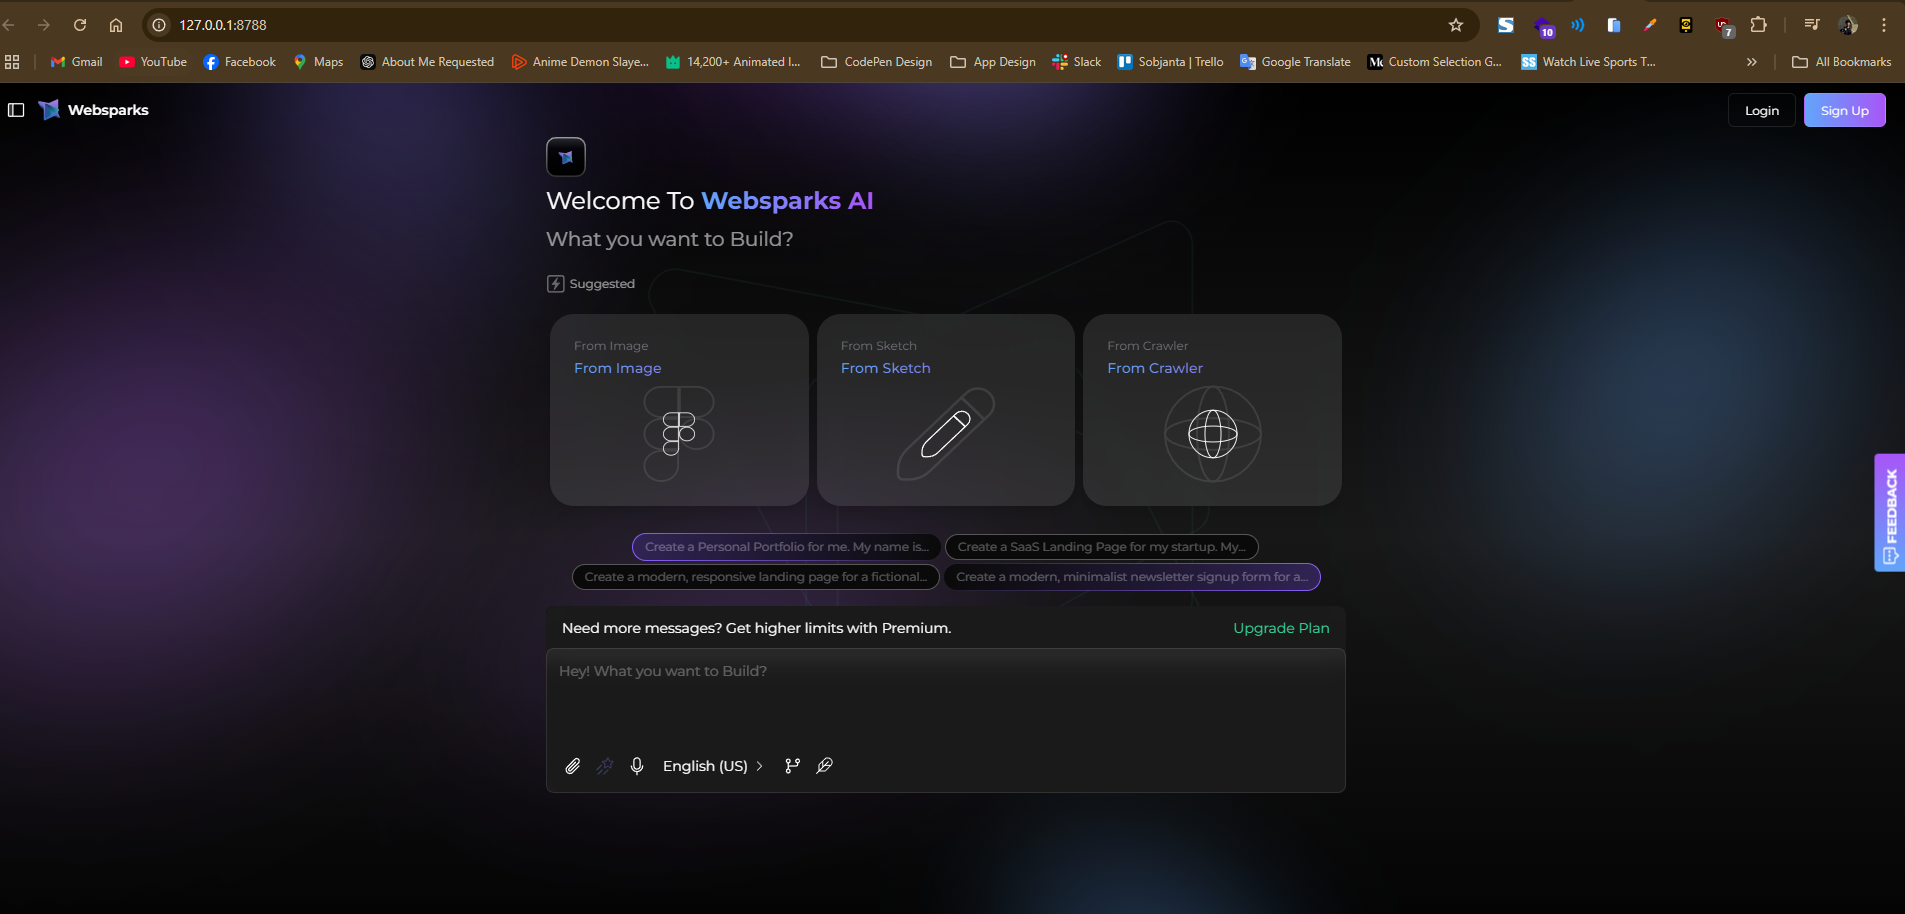The height and width of the screenshot is (914, 1905).
Task: Click the S extension icon in toolbar
Action: pyautogui.click(x=1505, y=25)
